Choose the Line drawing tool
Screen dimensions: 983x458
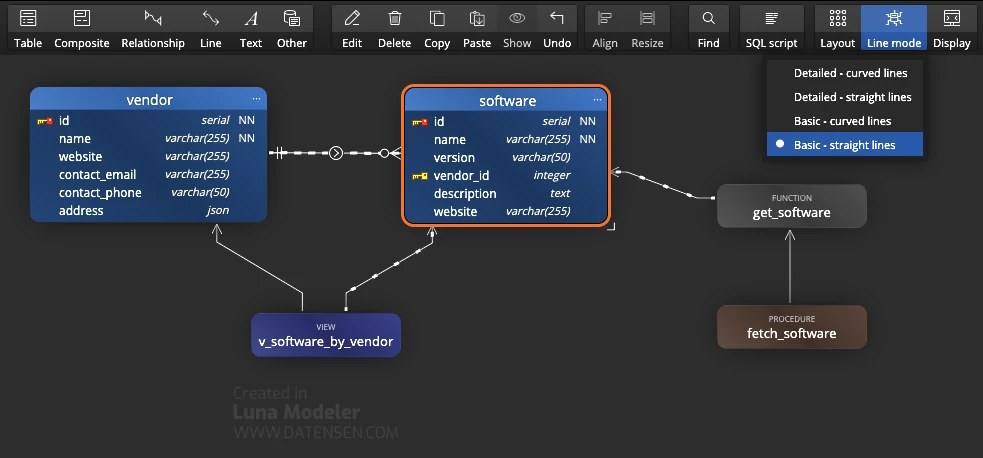[x=211, y=28]
